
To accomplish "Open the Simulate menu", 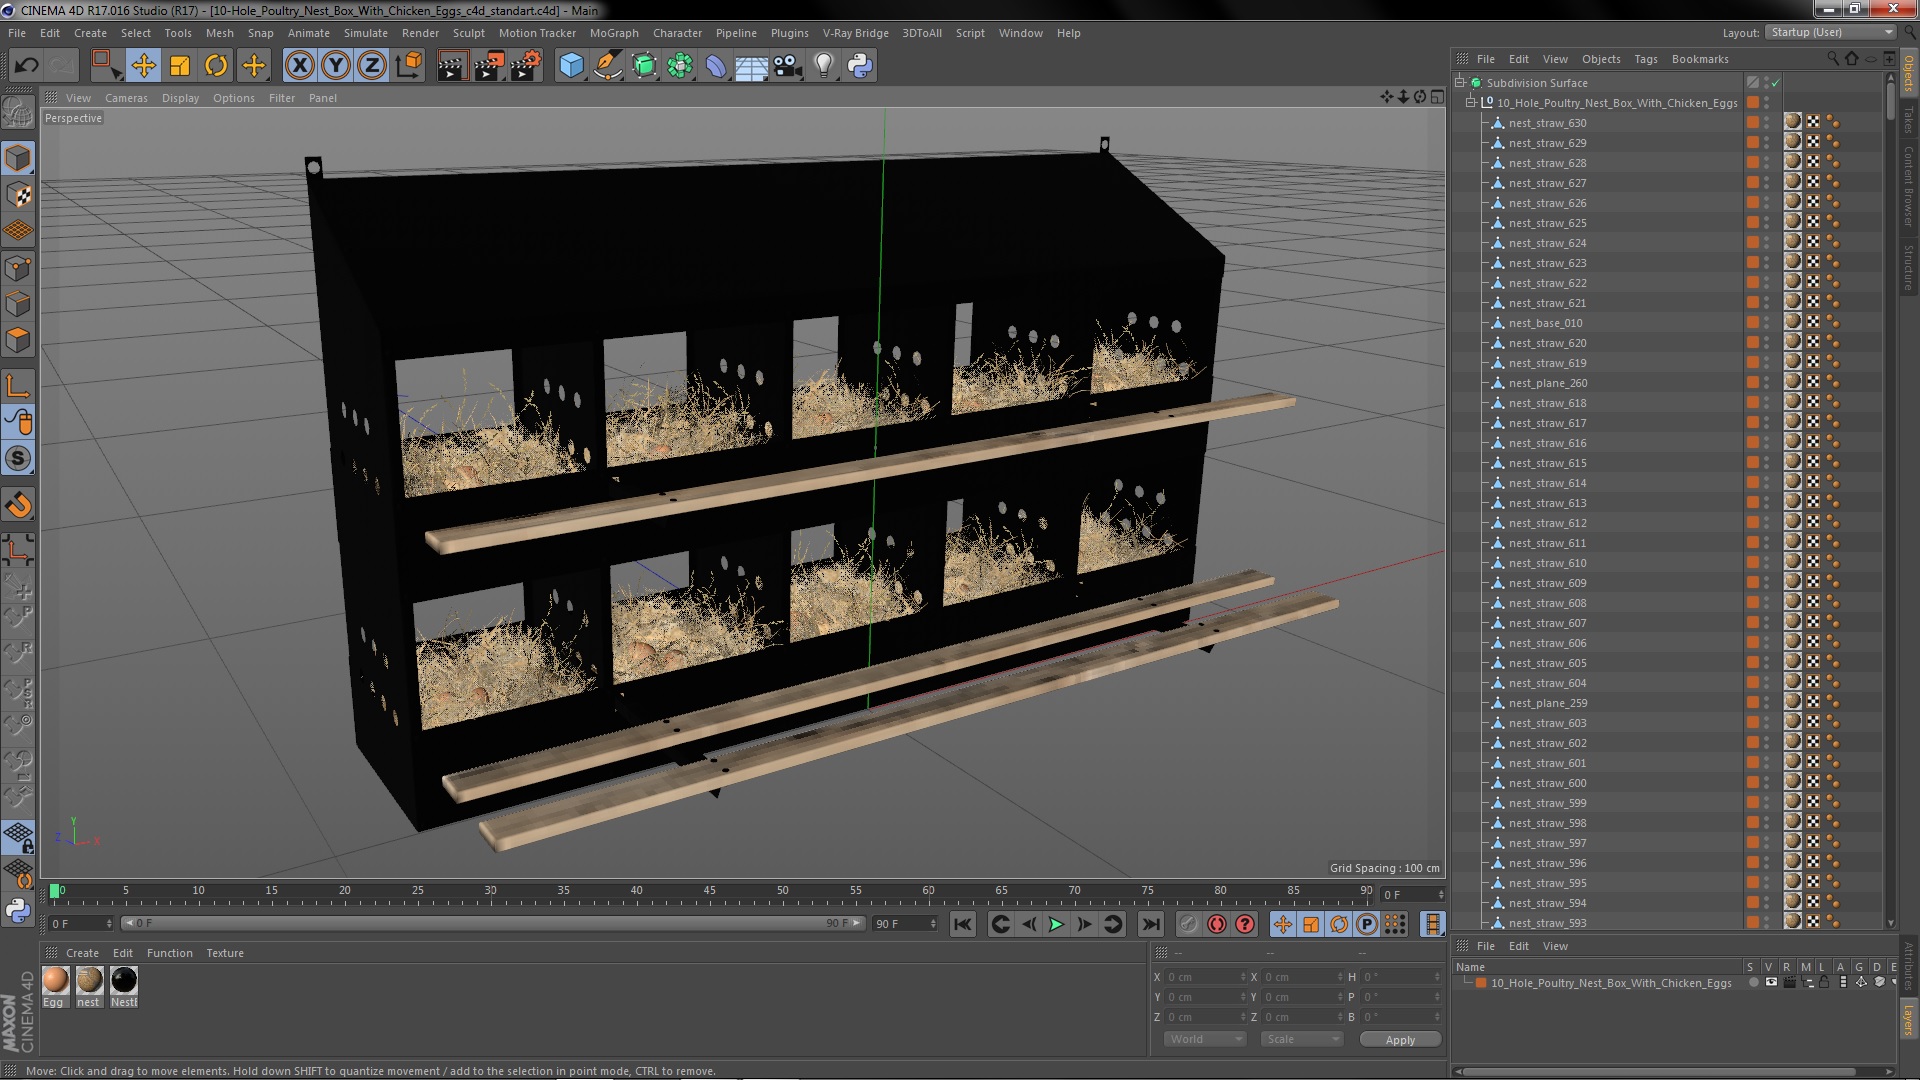I will [365, 33].
